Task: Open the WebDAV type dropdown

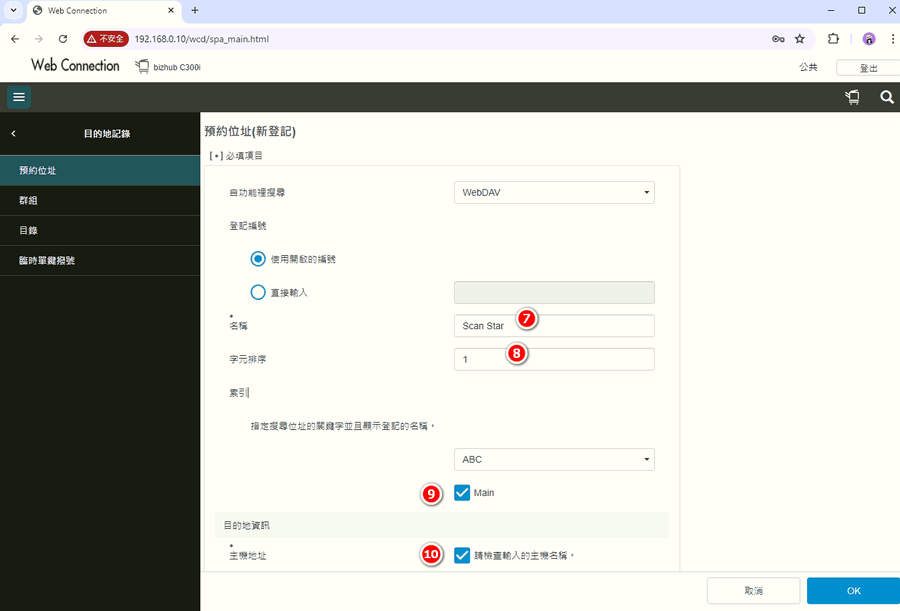Action: (x=554, y=192)
